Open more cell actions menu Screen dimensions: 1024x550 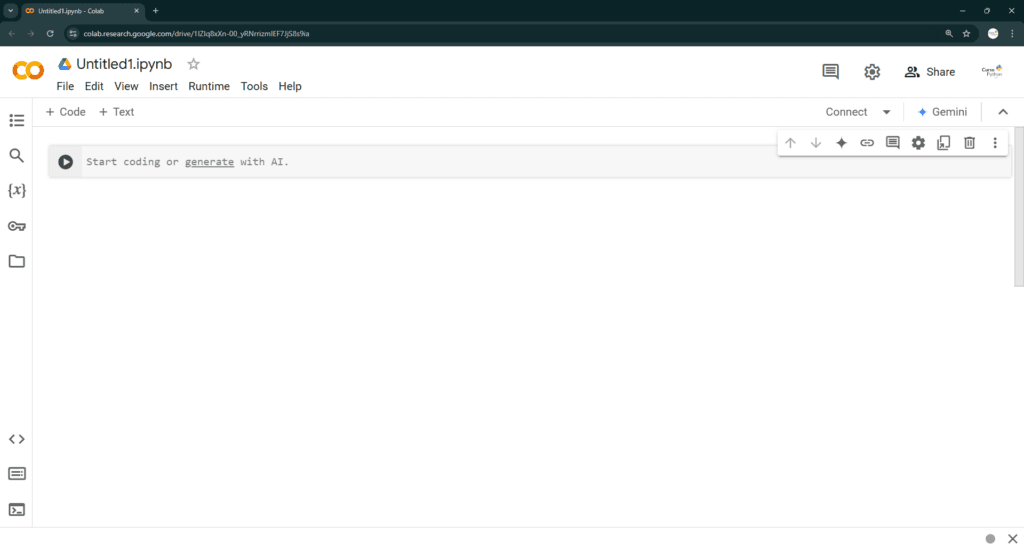pos(995,143)
